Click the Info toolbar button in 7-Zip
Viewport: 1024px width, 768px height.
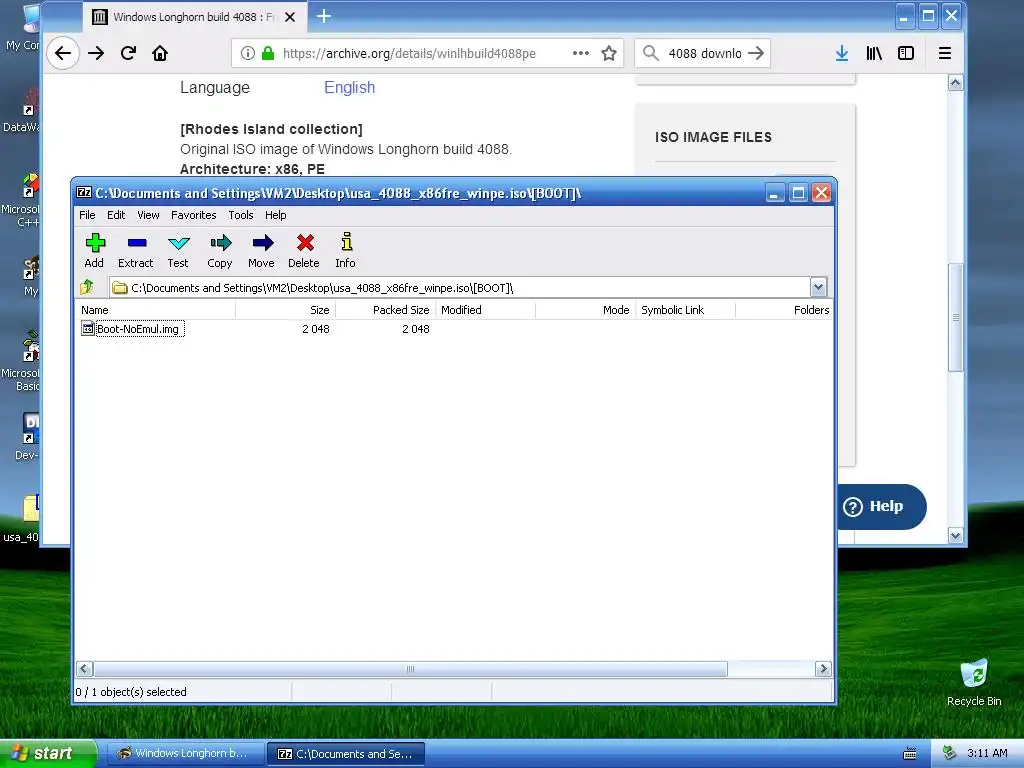pyautogui.click(x=345, y=251)
